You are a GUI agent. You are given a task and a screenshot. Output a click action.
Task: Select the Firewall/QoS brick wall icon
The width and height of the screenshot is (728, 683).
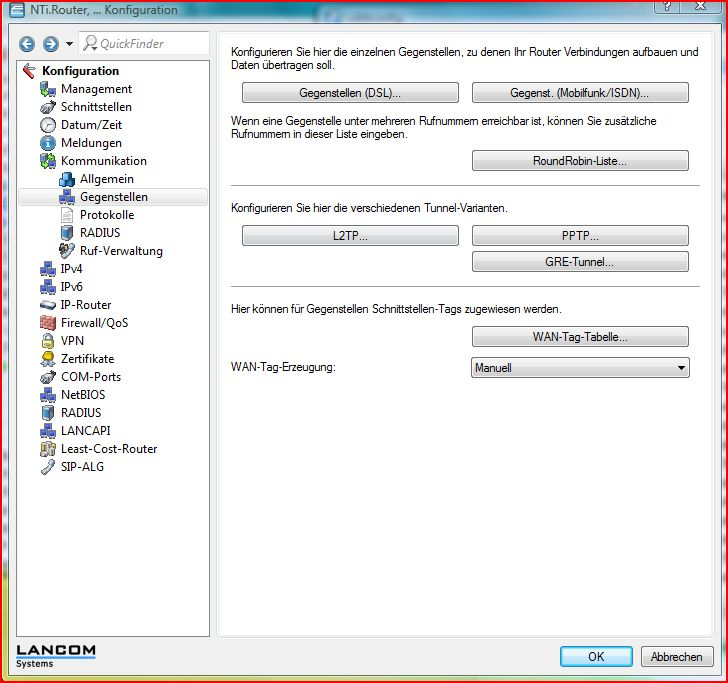pyautogui.click(x=48, y=323)
